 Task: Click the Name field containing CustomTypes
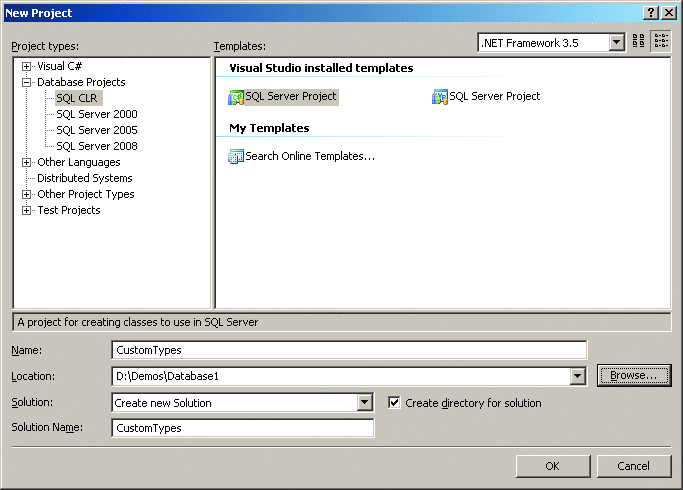pos(349,350)
